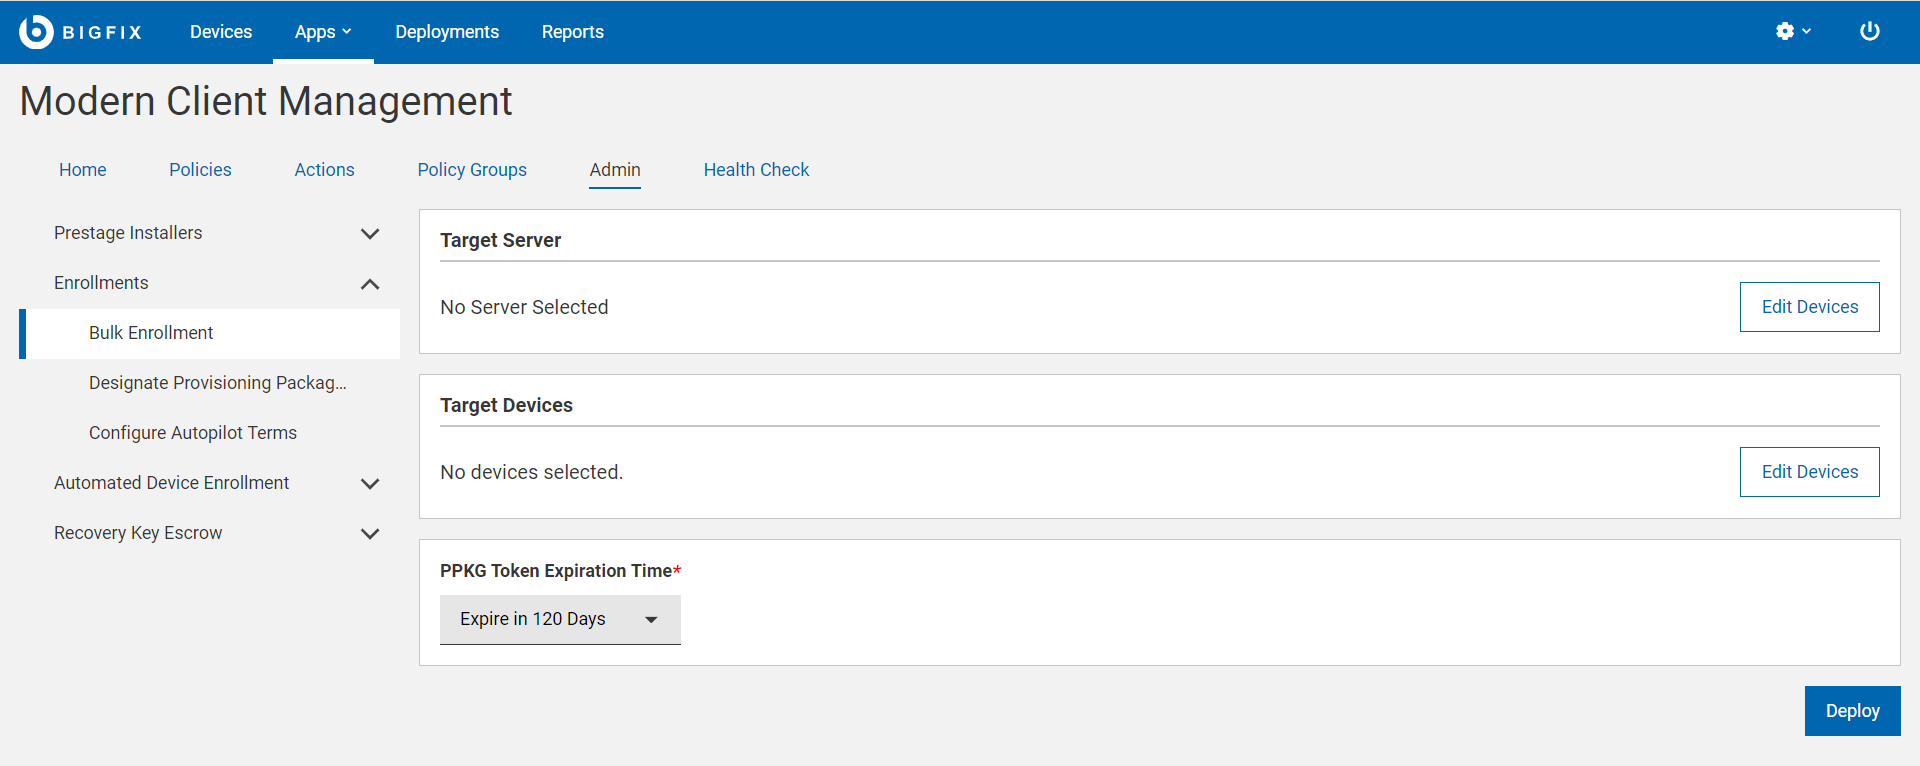This screenshot has width=1920, height=766.
Task: Open Reports in the top bar
Action: click(572, 32)
